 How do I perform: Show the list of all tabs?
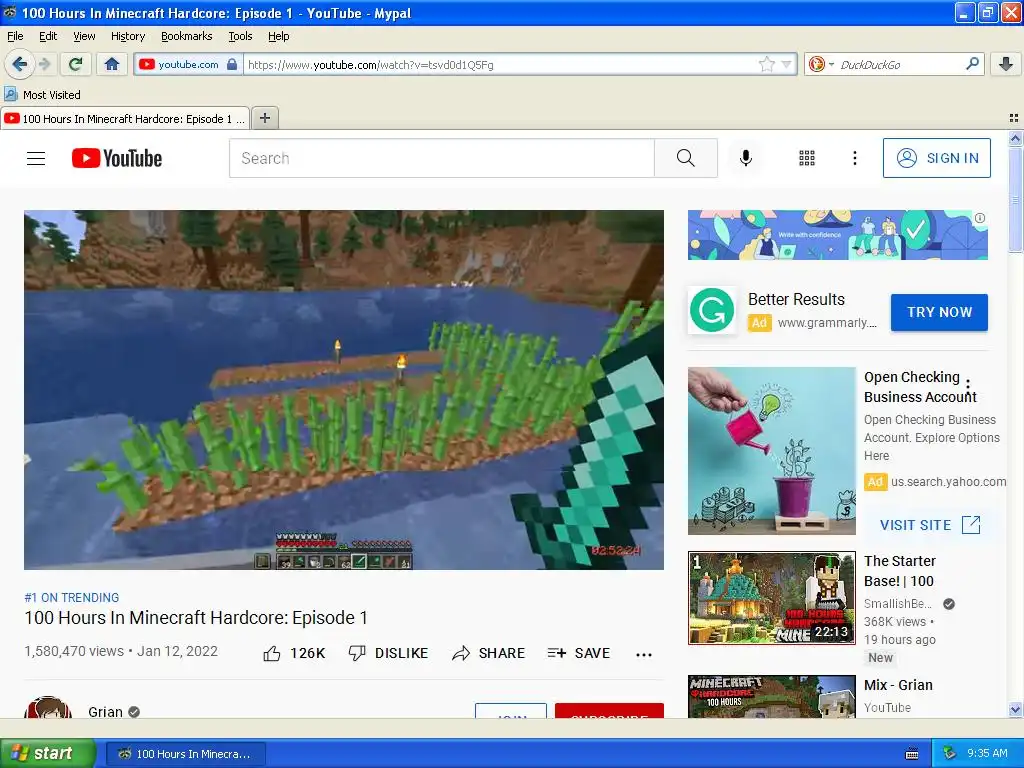pos(1014,118)
